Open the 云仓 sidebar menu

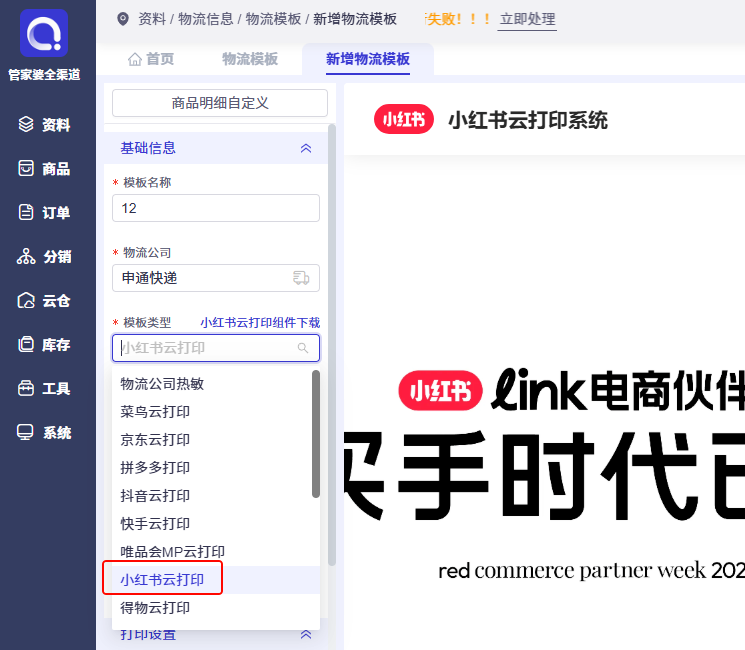pos(44,300)
